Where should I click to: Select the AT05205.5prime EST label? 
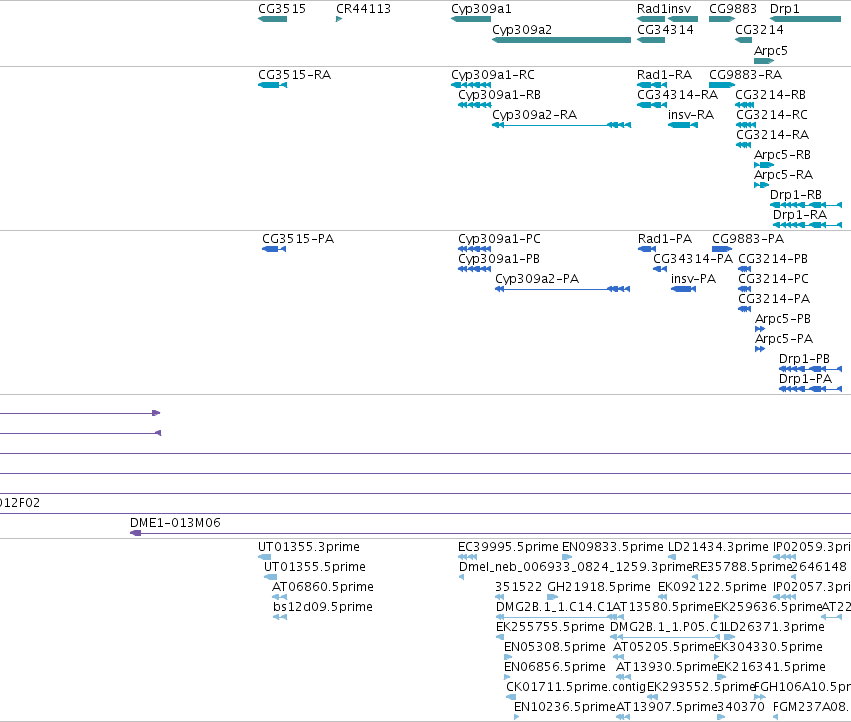[x=663, y=647]
